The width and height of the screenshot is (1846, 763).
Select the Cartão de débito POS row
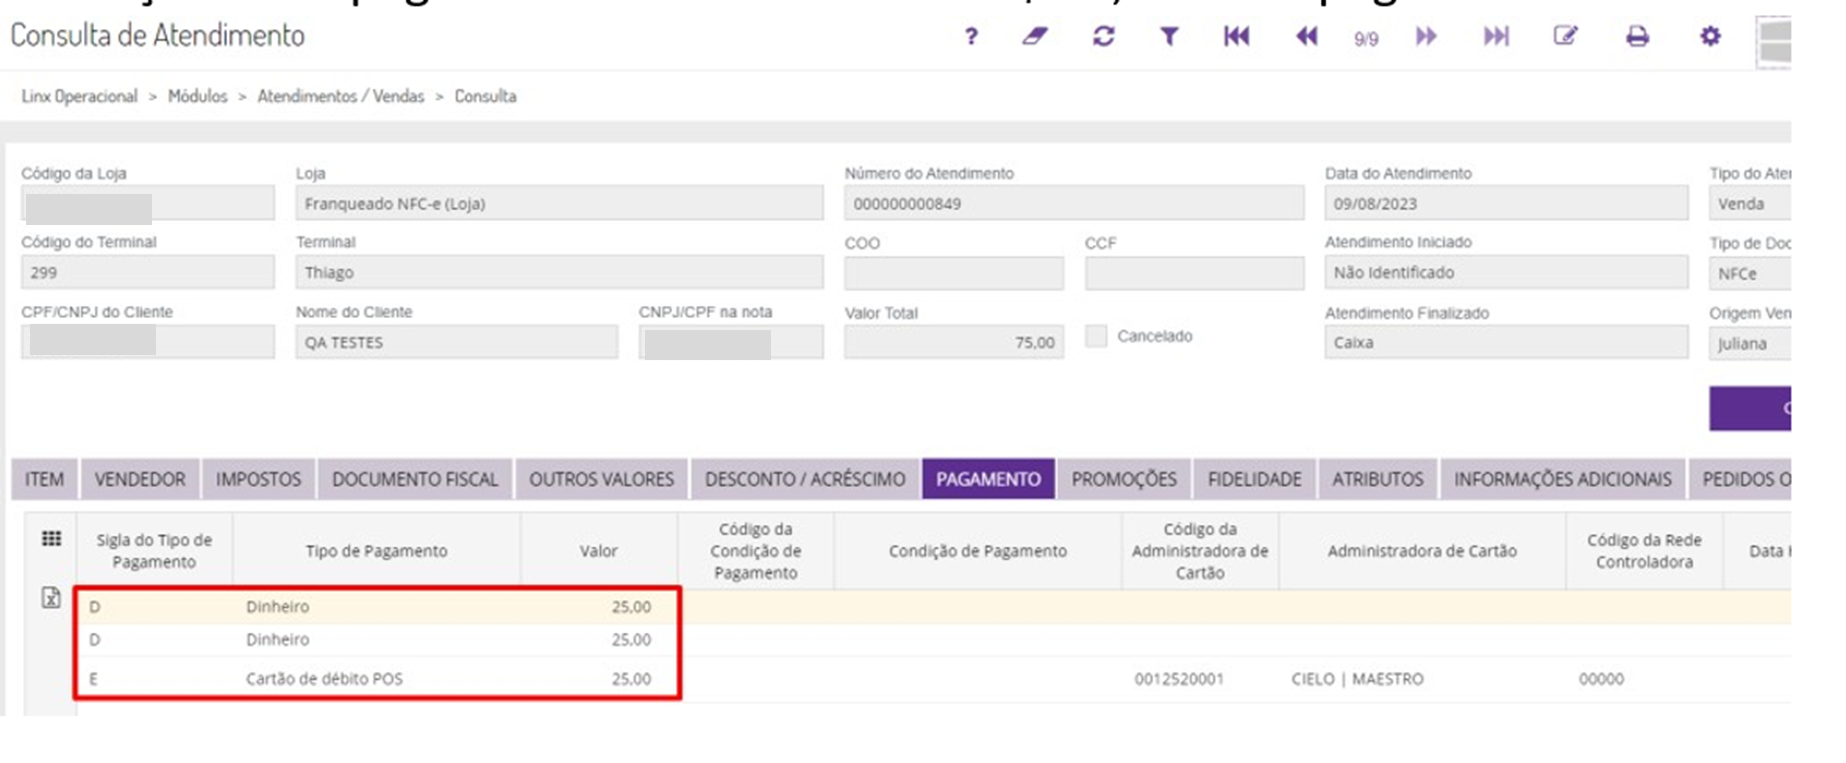point(934,679)
